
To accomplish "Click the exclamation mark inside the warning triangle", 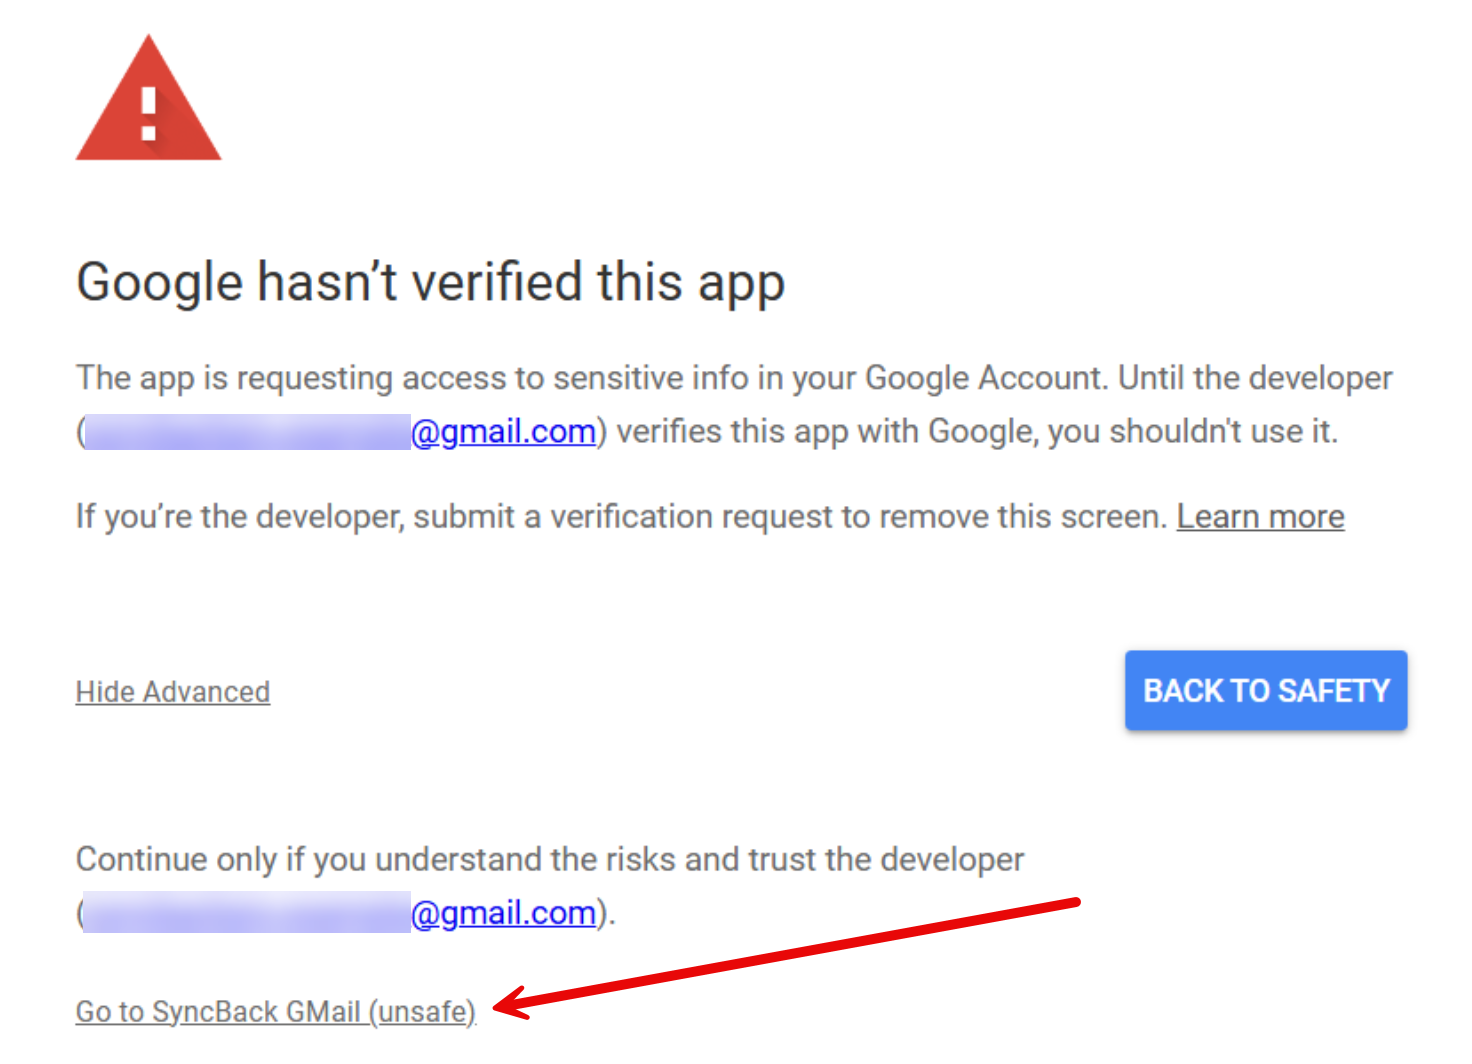I will pos(149,114).
